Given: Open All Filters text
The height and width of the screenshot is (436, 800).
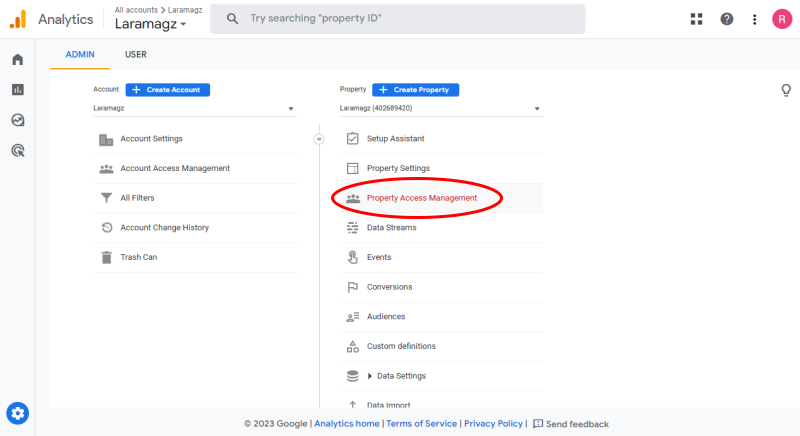Looking at the screenshot, I should pyautogui.click(x=137, y=198).
